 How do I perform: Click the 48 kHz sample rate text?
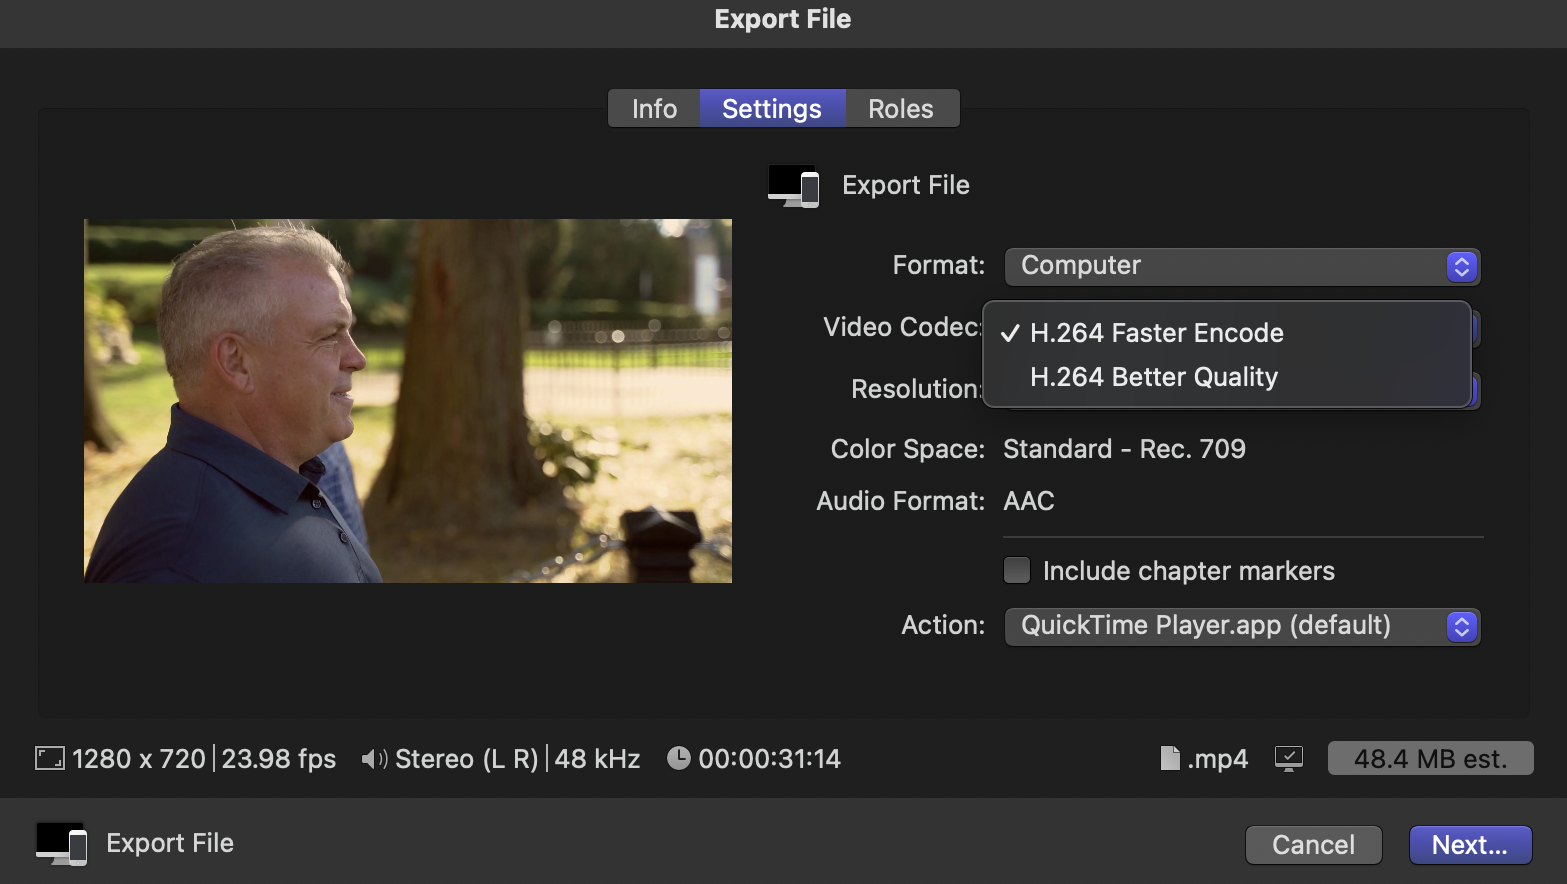tap(597, 759)
